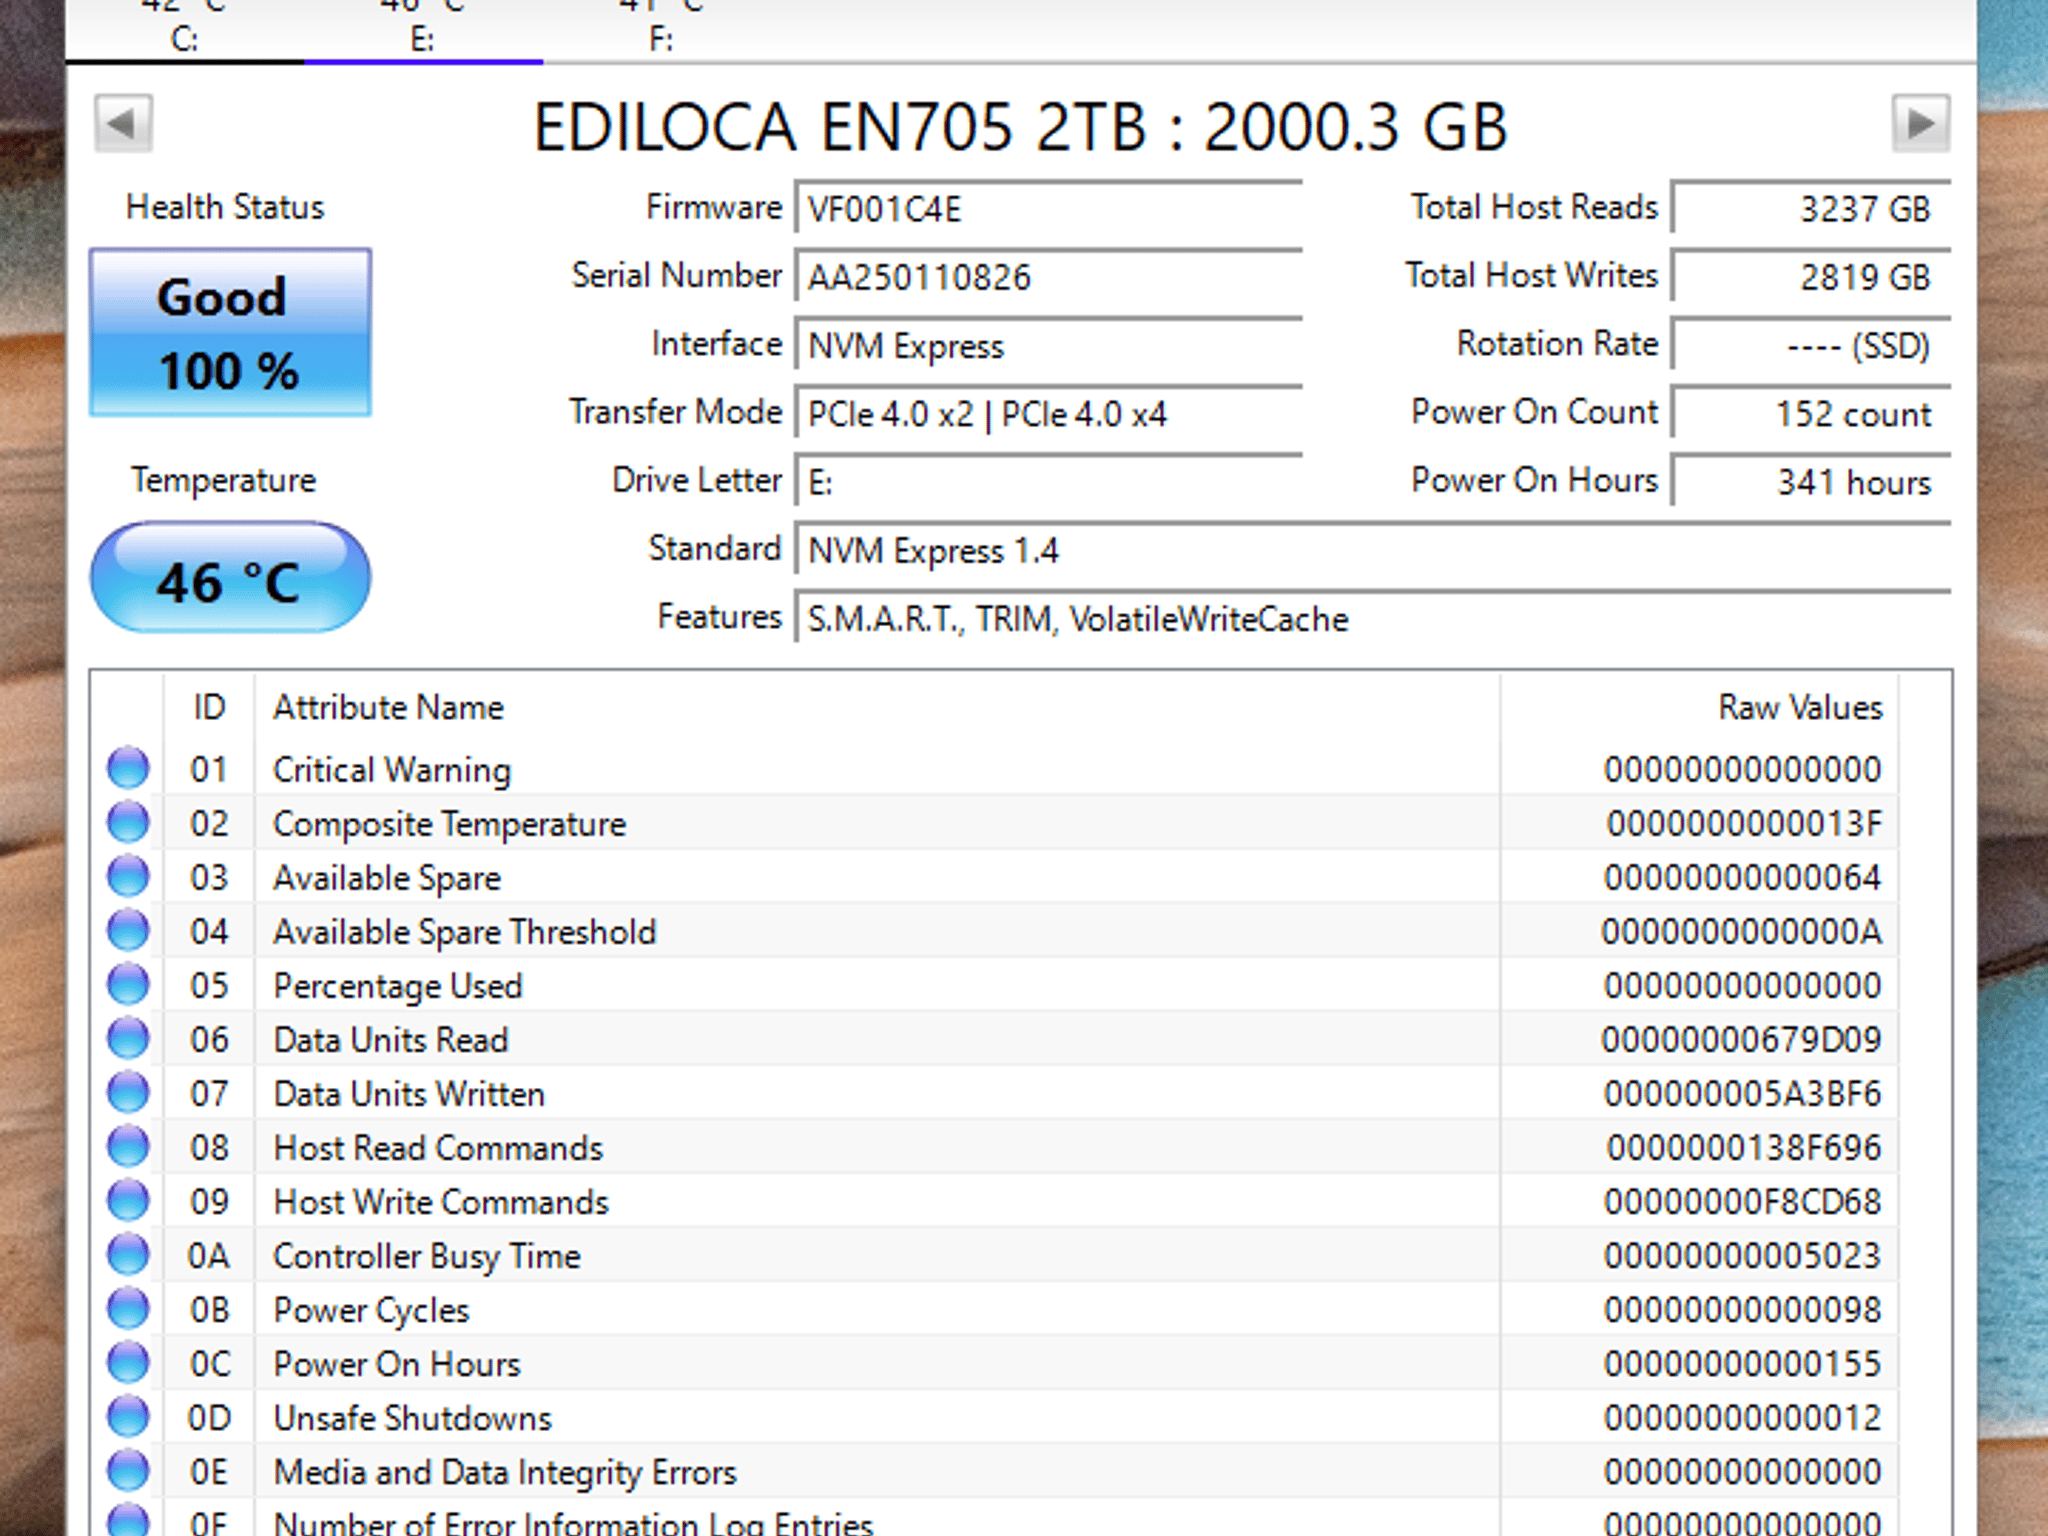This screenshot has width=2048, height=1536.
Task: Click raw value 00000138F696
Action: point(1744,1147)
